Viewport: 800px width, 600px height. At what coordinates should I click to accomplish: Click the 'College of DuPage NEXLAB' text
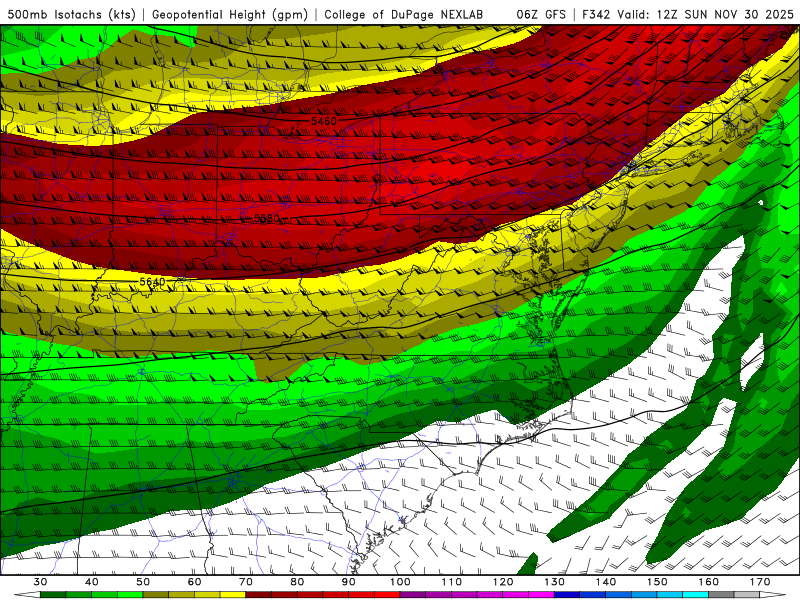tap(404, 14)
